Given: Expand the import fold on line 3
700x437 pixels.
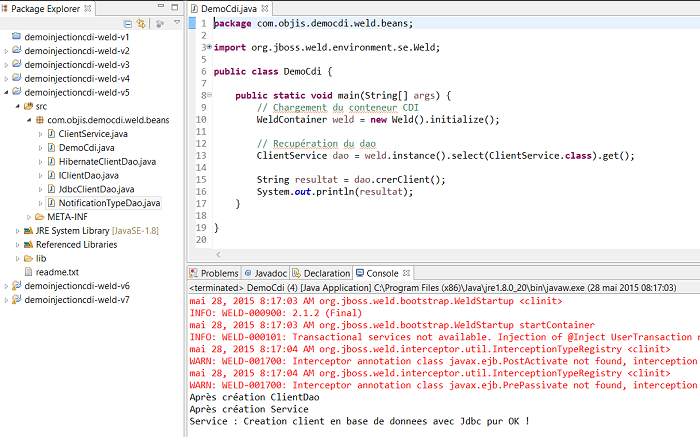Looking at the screenshot, I should [x=207, y=47].
